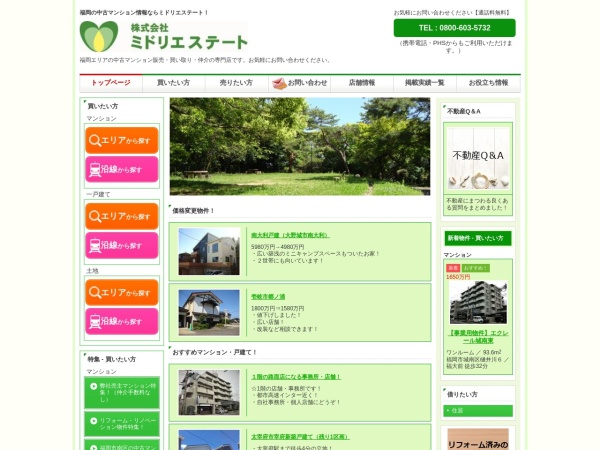
Task: Click the park forest hero image
Action: point(300,147)
